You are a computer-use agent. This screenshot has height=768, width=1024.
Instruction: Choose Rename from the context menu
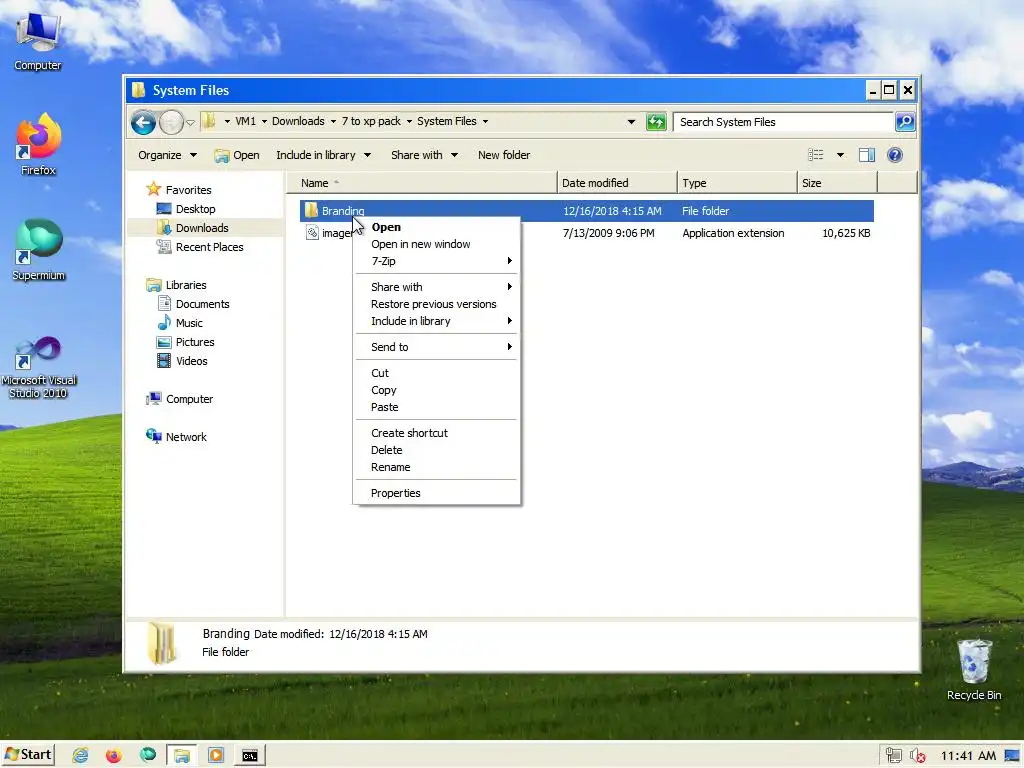pyautogui.click(x=436, y=468)
